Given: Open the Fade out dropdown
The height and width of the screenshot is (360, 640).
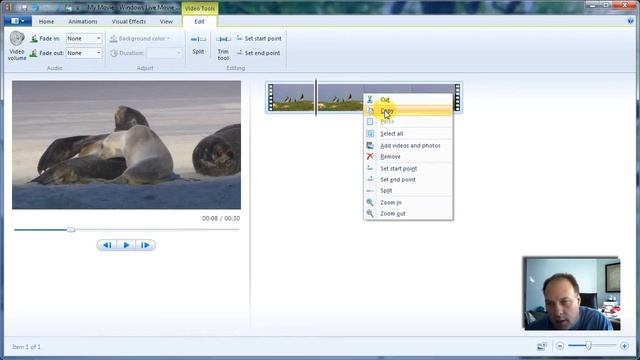Looking at the screenshot, I should click(84, 53).
